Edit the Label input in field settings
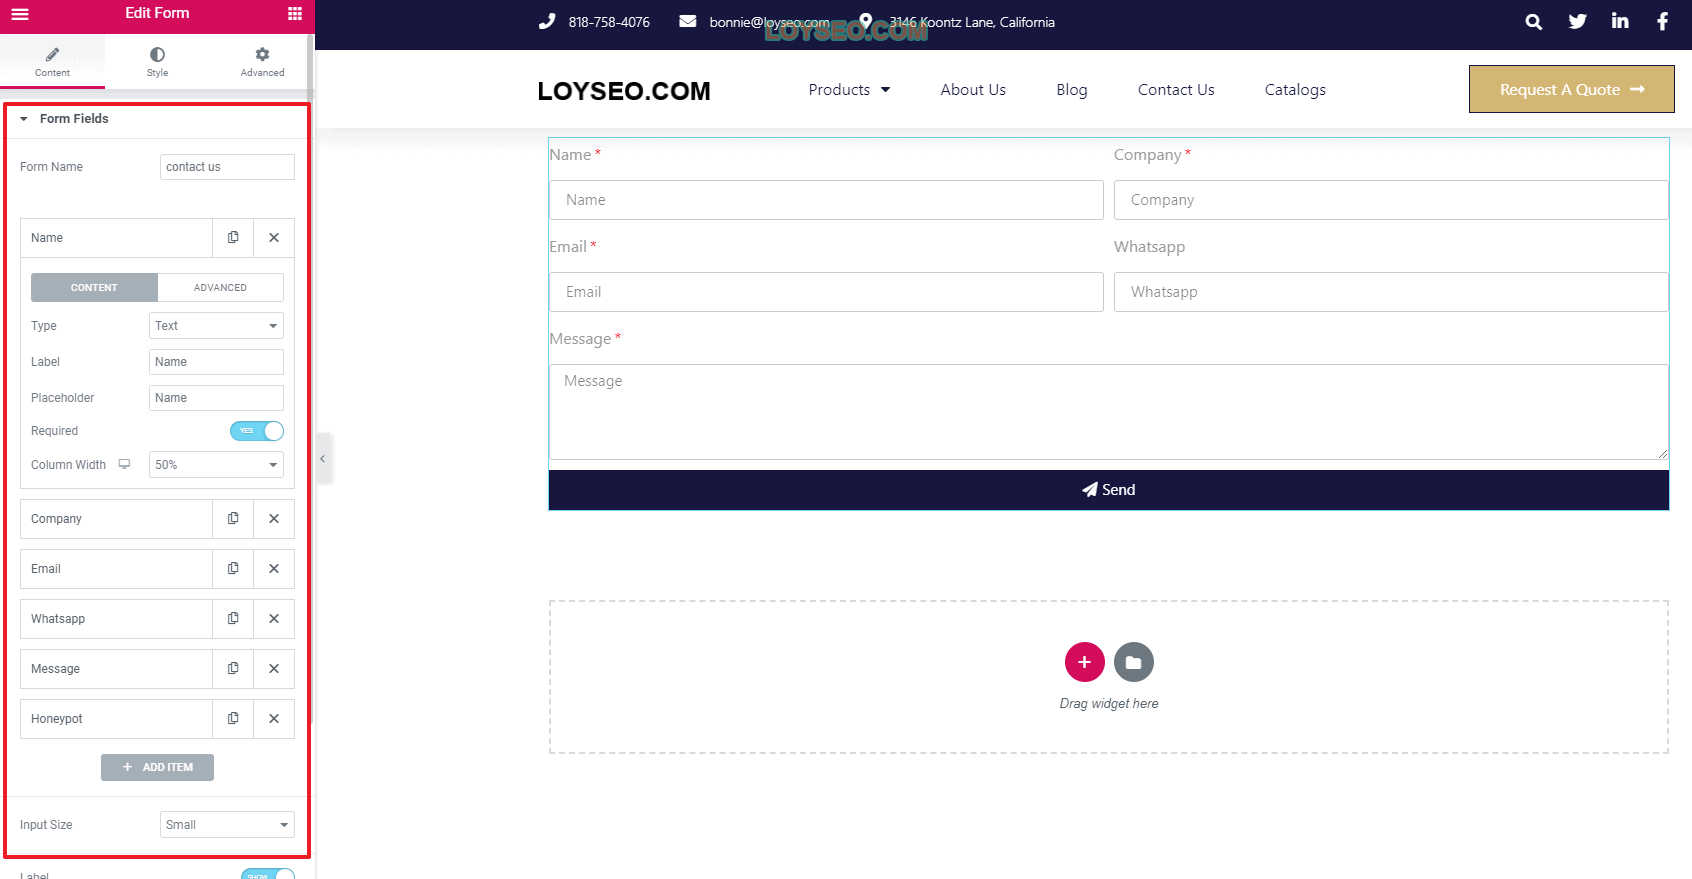 (216, 362)
